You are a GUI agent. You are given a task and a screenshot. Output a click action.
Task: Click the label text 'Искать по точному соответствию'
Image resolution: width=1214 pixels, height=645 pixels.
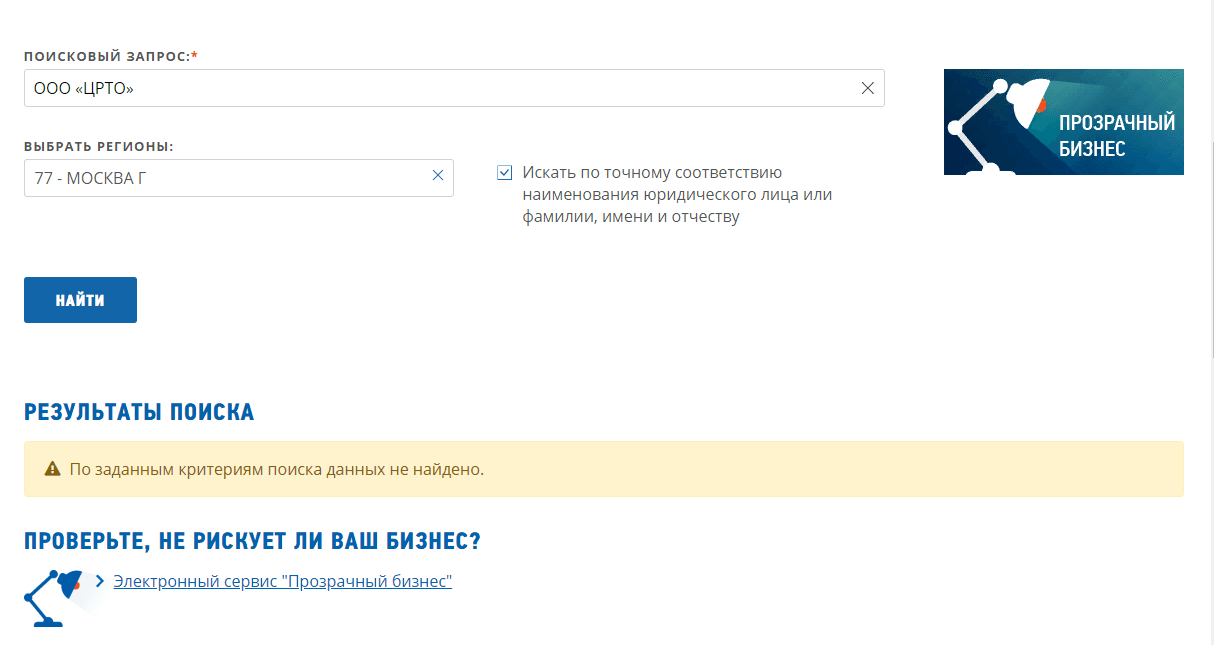[x=652, y=172]
